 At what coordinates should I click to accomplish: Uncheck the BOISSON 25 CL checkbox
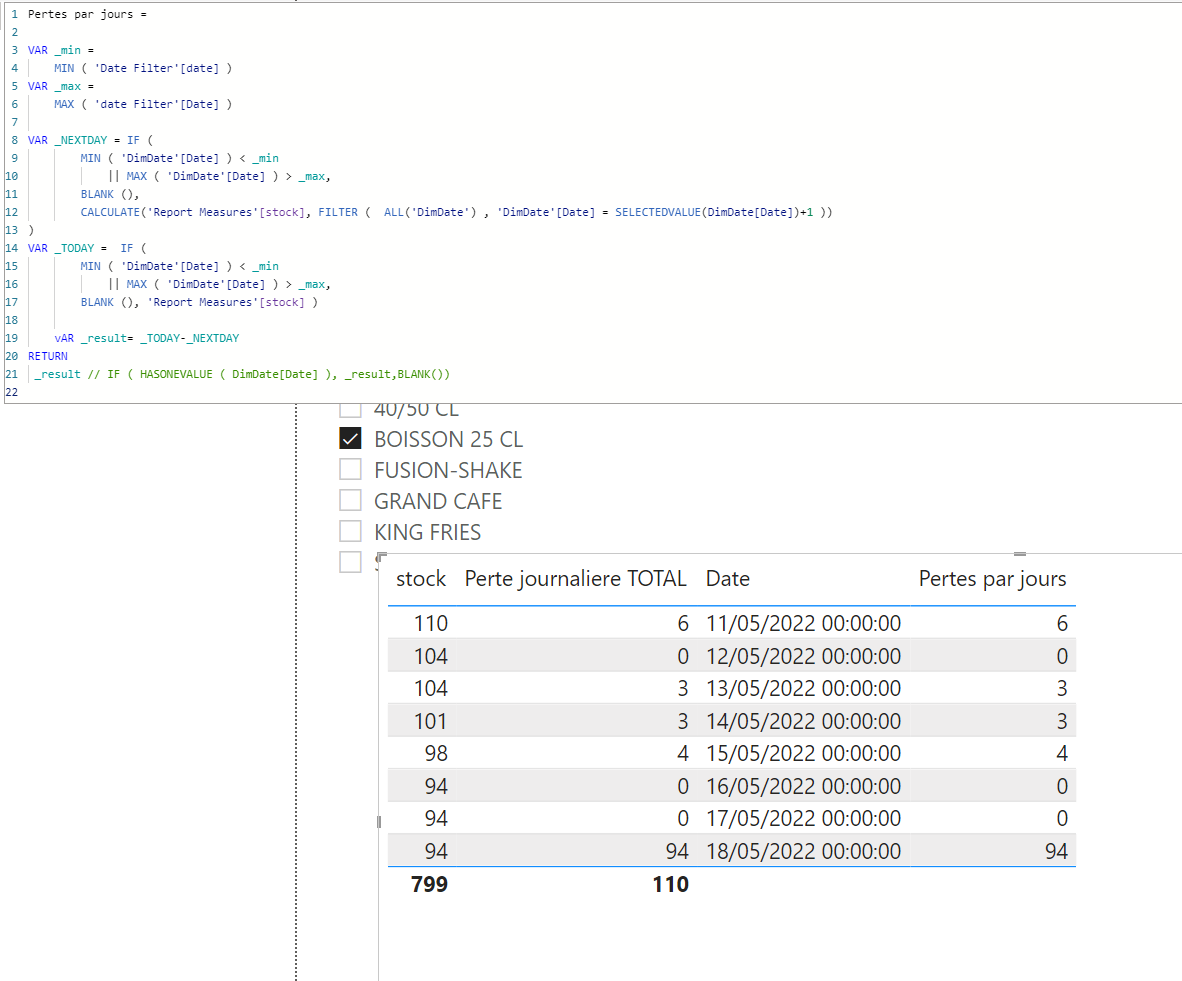(x=350, y=438)
